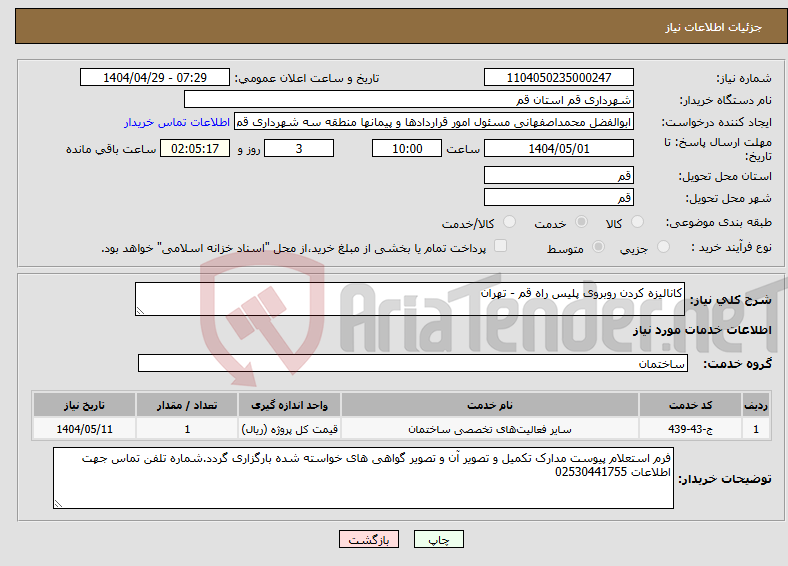The image size is (788, 566).
Task: Click the اطلاعات خدمات مورد نیاز heading
Action: (x=702, y=330)
